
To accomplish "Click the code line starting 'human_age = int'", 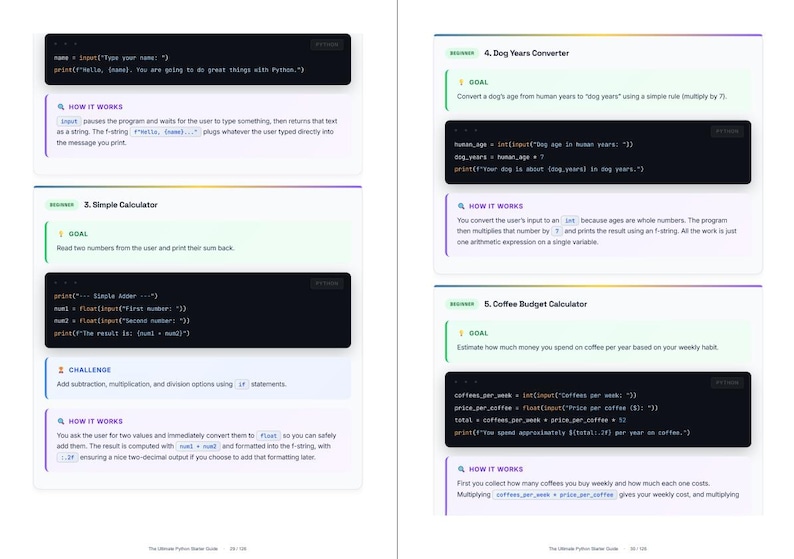I will click(x=543, y=145).
